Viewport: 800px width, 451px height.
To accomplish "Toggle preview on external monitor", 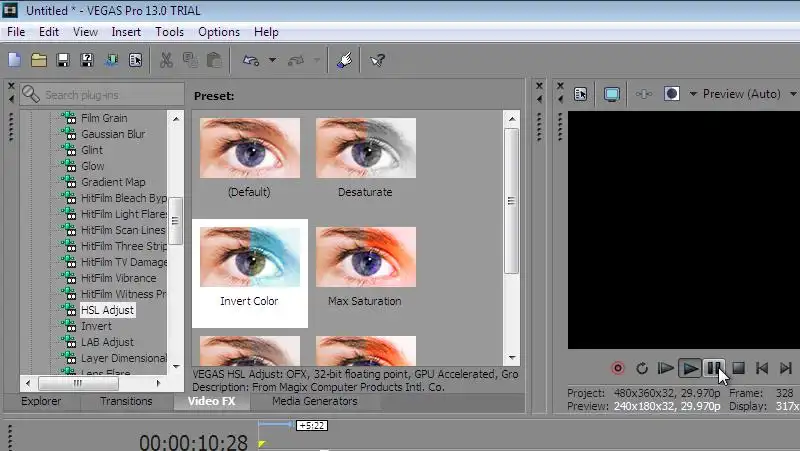I will pos(612,94).
